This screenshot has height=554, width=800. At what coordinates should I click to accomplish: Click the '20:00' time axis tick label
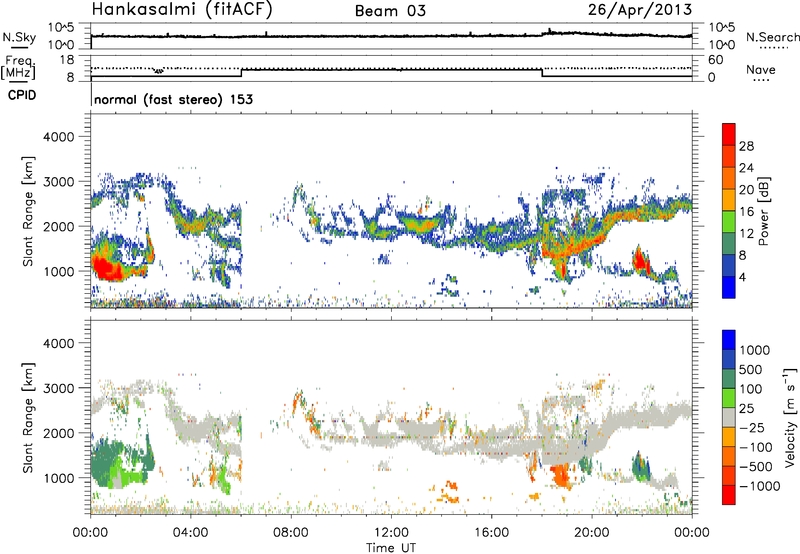click(x=591, y=533)
